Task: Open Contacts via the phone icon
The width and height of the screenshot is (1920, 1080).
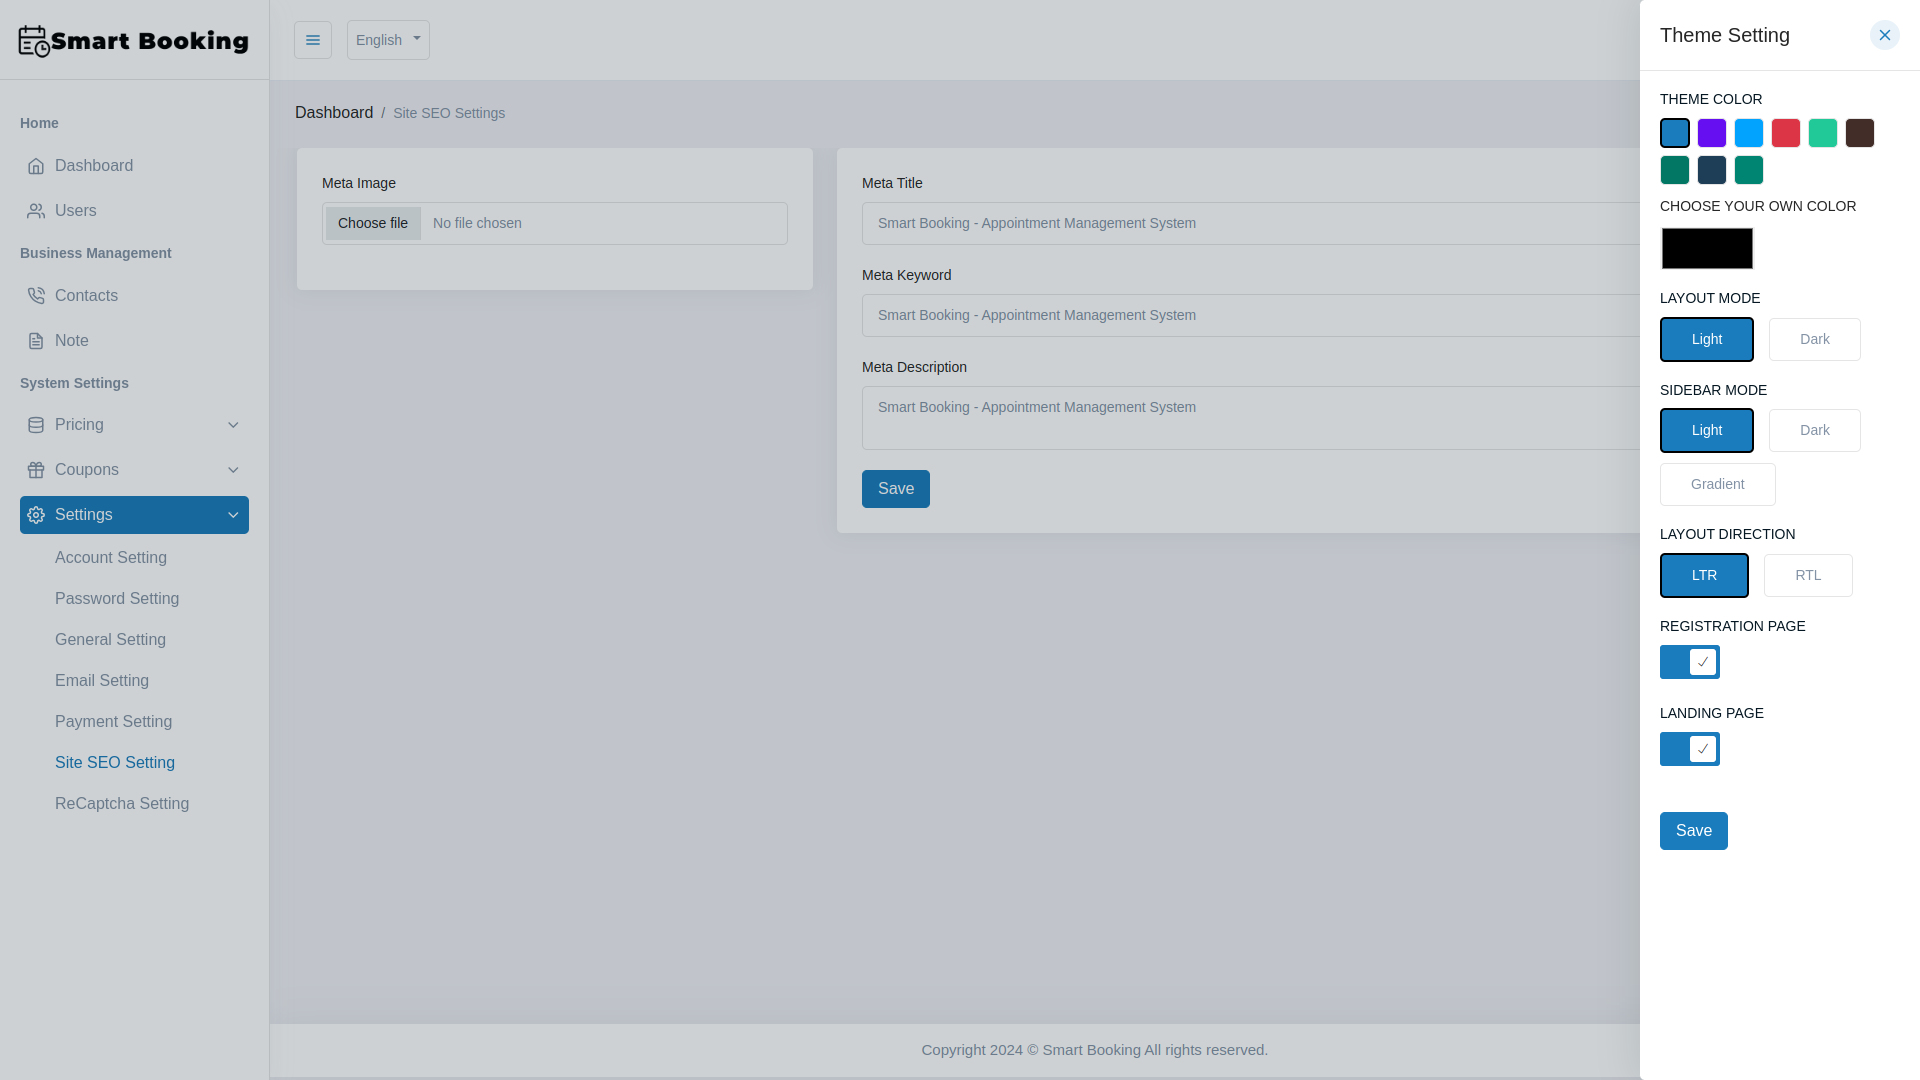Action: (x=36, y=295)
